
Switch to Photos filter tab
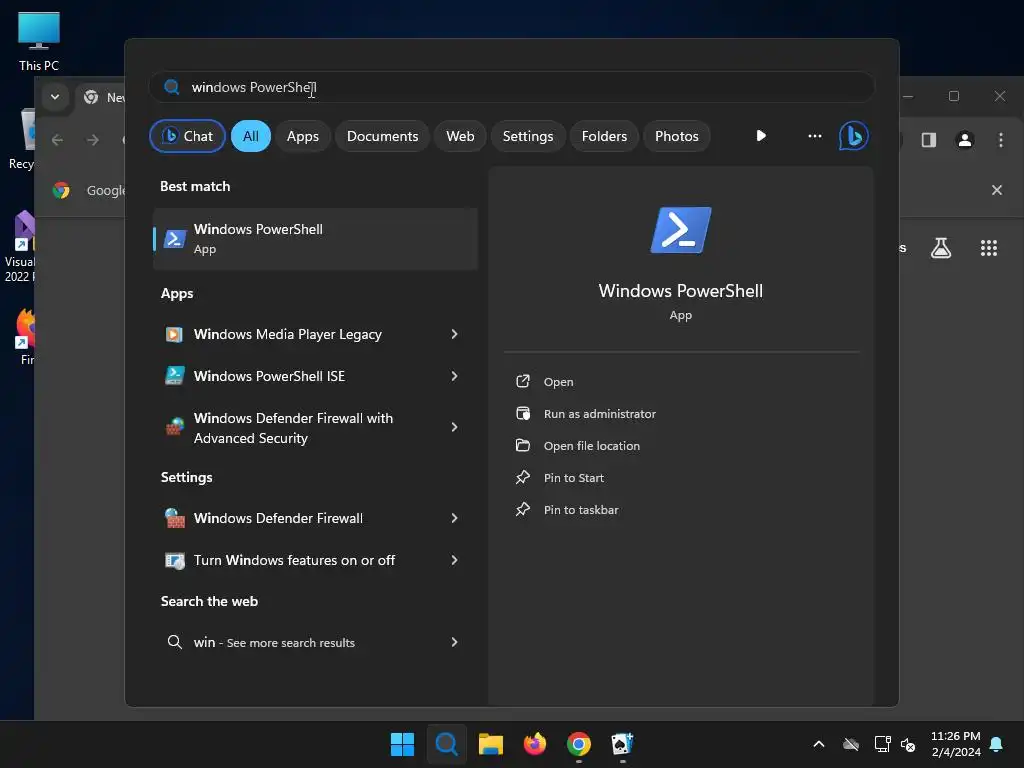point(677,136)
